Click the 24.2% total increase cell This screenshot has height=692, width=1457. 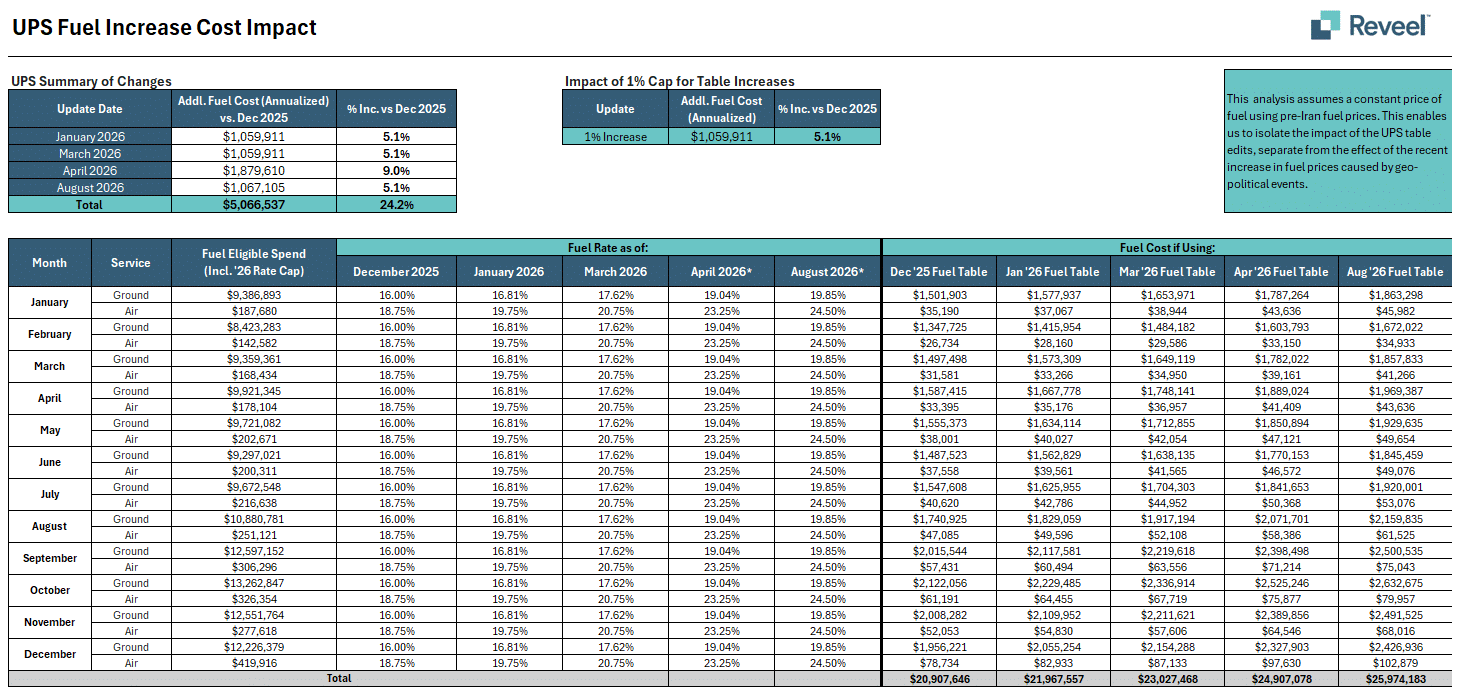click(396, 205)
